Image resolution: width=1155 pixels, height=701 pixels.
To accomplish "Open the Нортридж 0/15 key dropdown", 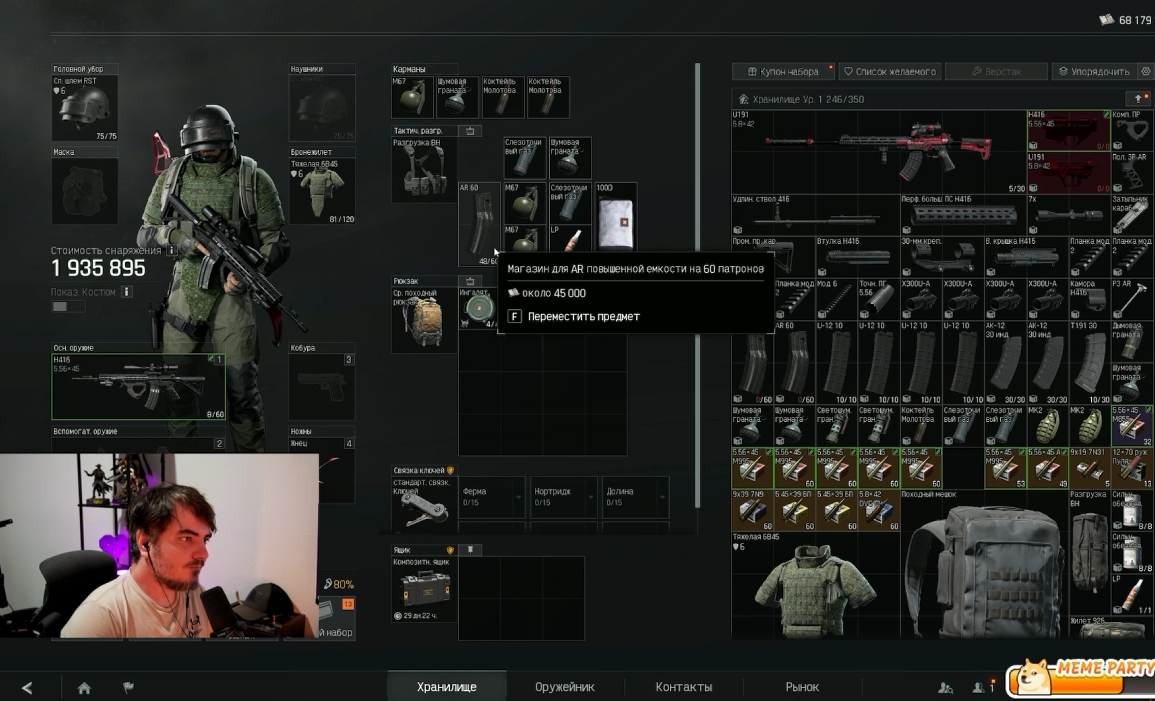I will coord(564,497).
